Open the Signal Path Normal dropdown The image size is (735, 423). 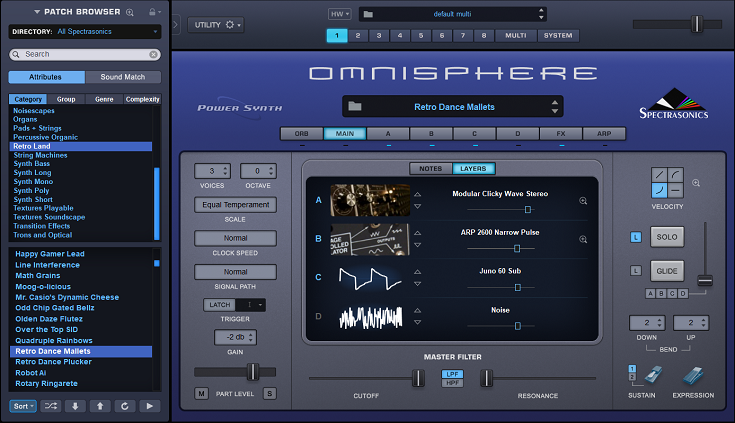tap(235, 272)
